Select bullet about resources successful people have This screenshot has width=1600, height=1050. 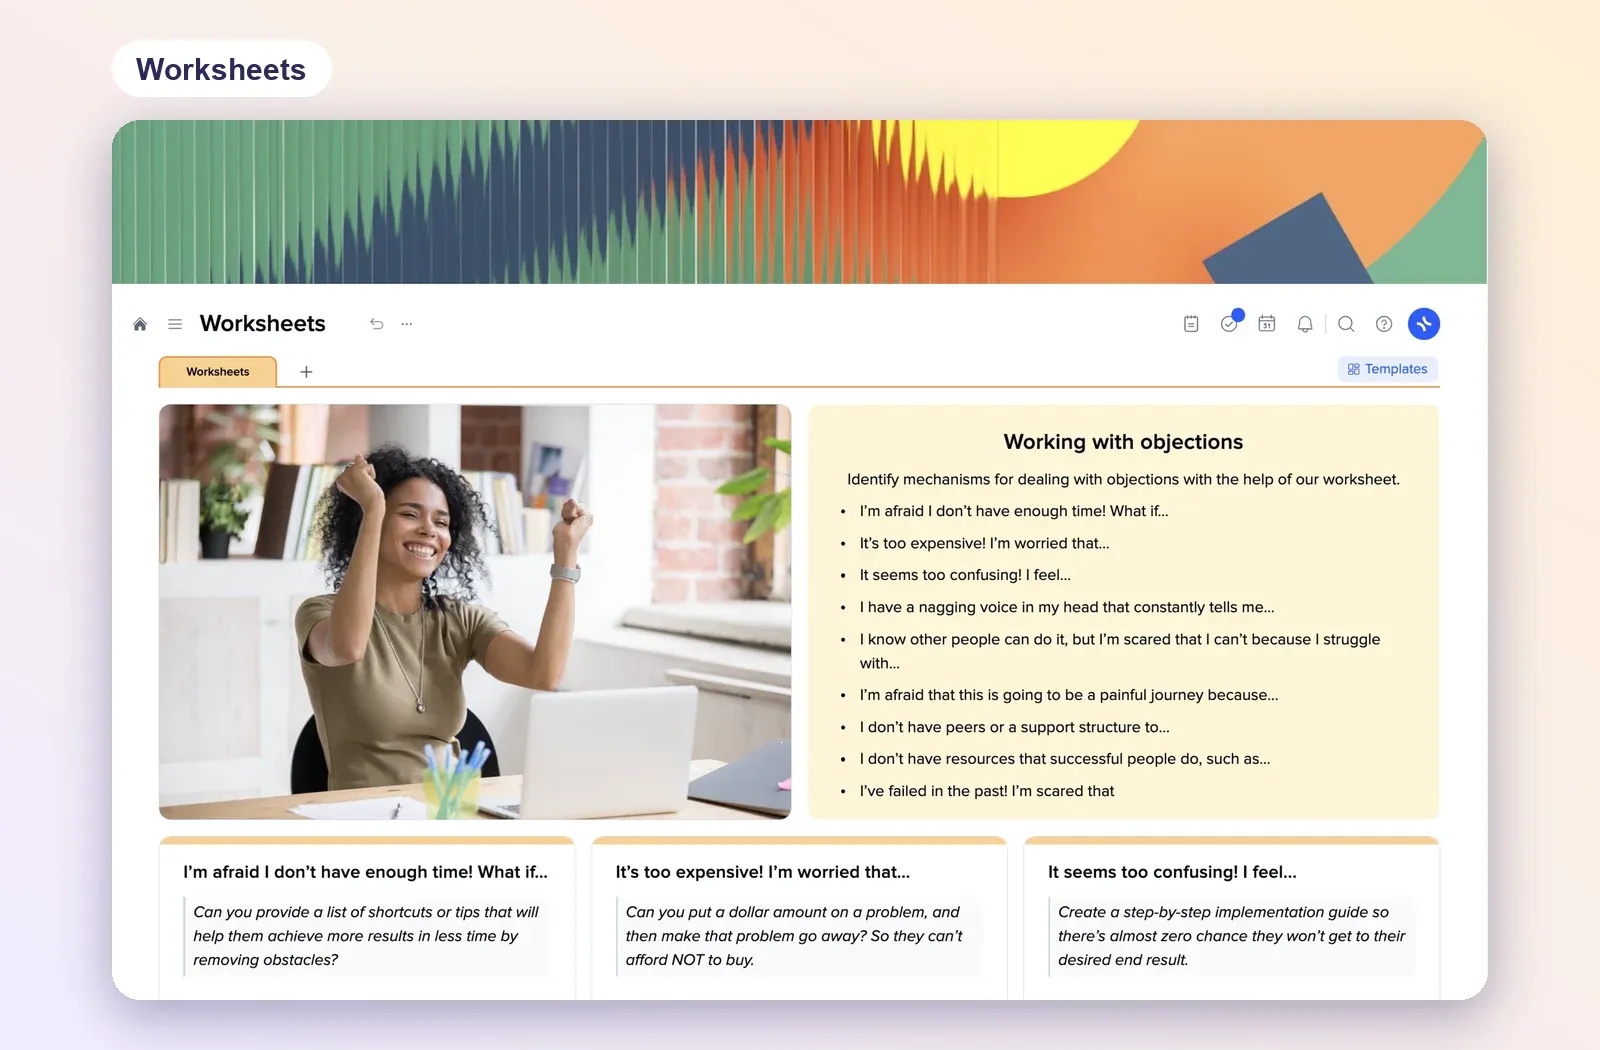1065,759
